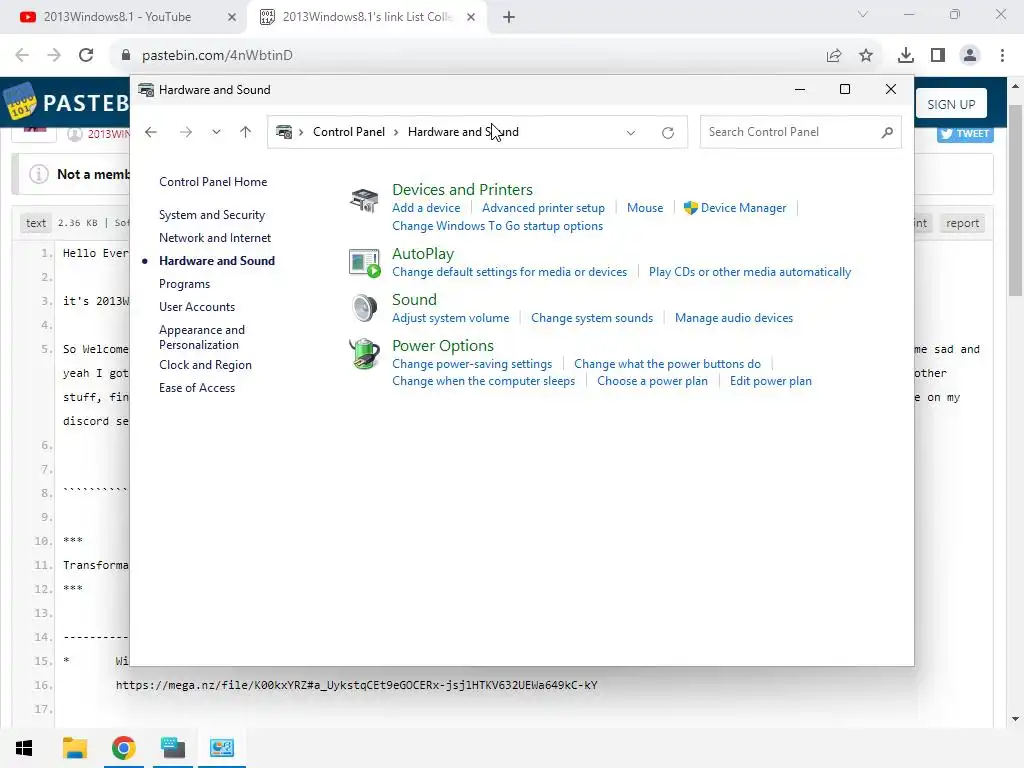The image size is (1024, 768).
Task: Go back in Control Panel window
Action: [151, 132]
